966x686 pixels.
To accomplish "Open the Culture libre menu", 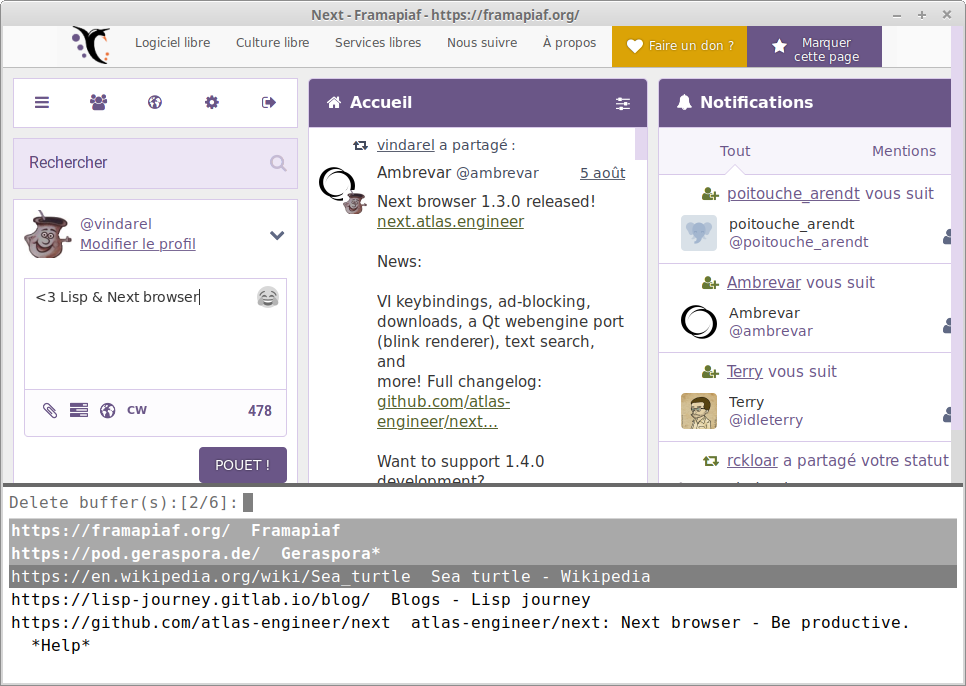I will [x=272, y=42].
